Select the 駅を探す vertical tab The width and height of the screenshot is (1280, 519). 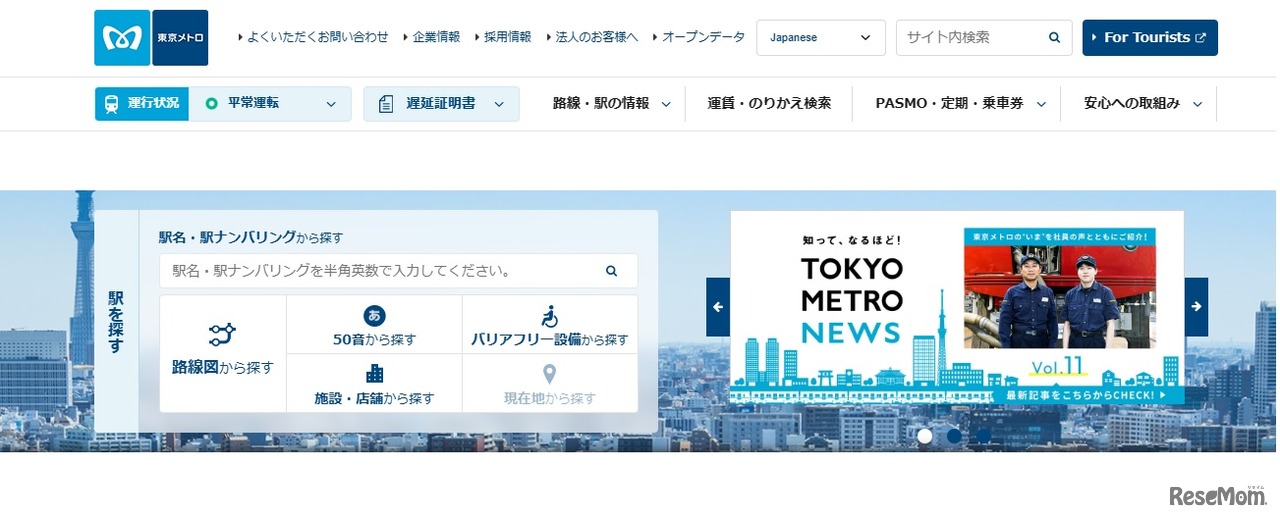(x=116, y=321)
